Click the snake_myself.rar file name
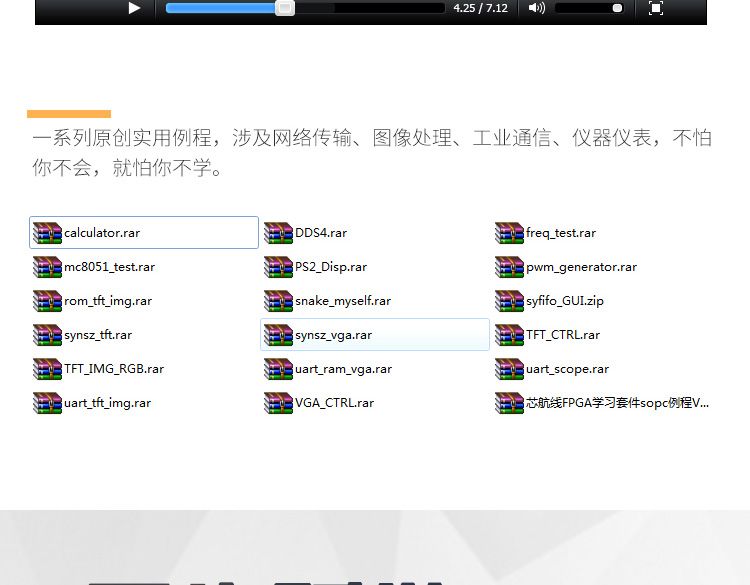750x585 pixels. click(x=343, y=301)
